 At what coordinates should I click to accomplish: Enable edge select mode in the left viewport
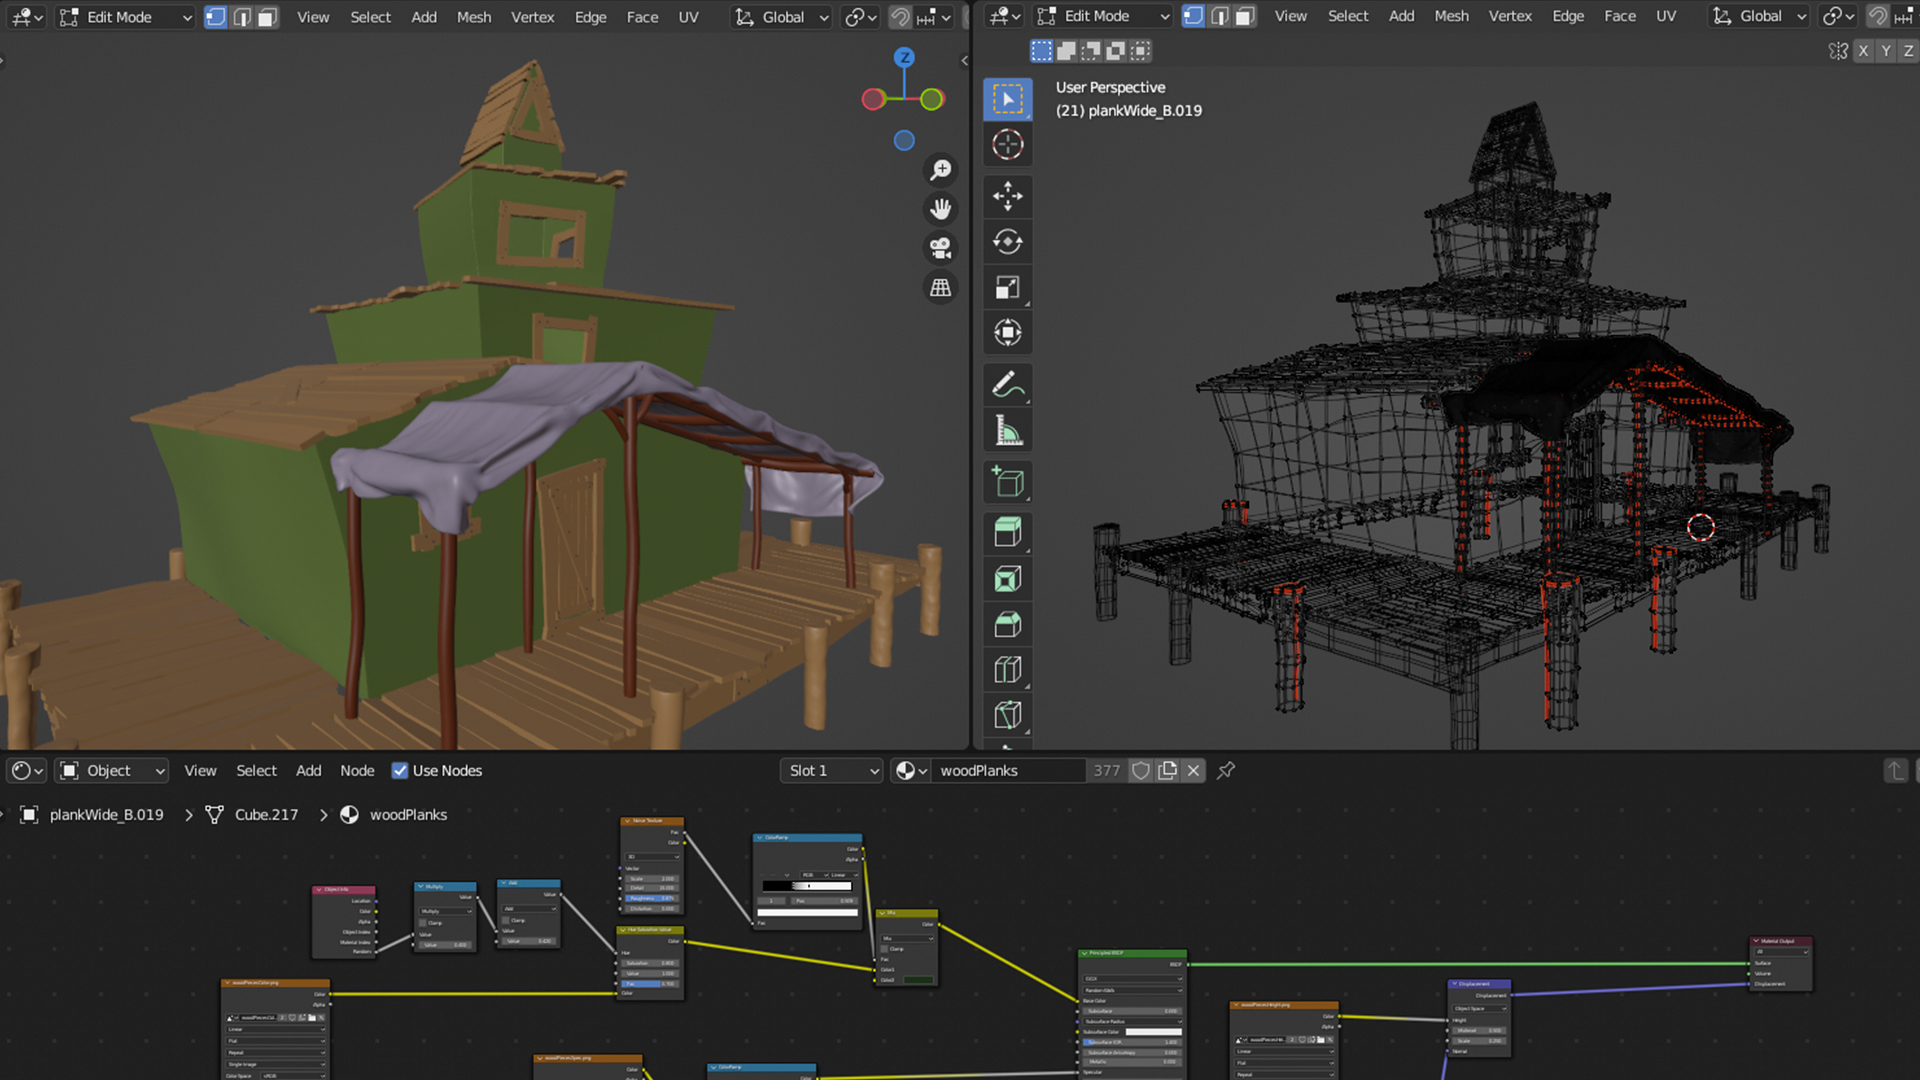(x=241, y=17)
